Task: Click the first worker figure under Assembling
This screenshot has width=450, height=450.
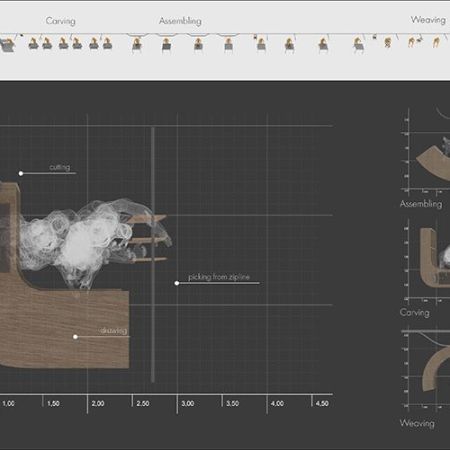Action: (x=136, y=44)
